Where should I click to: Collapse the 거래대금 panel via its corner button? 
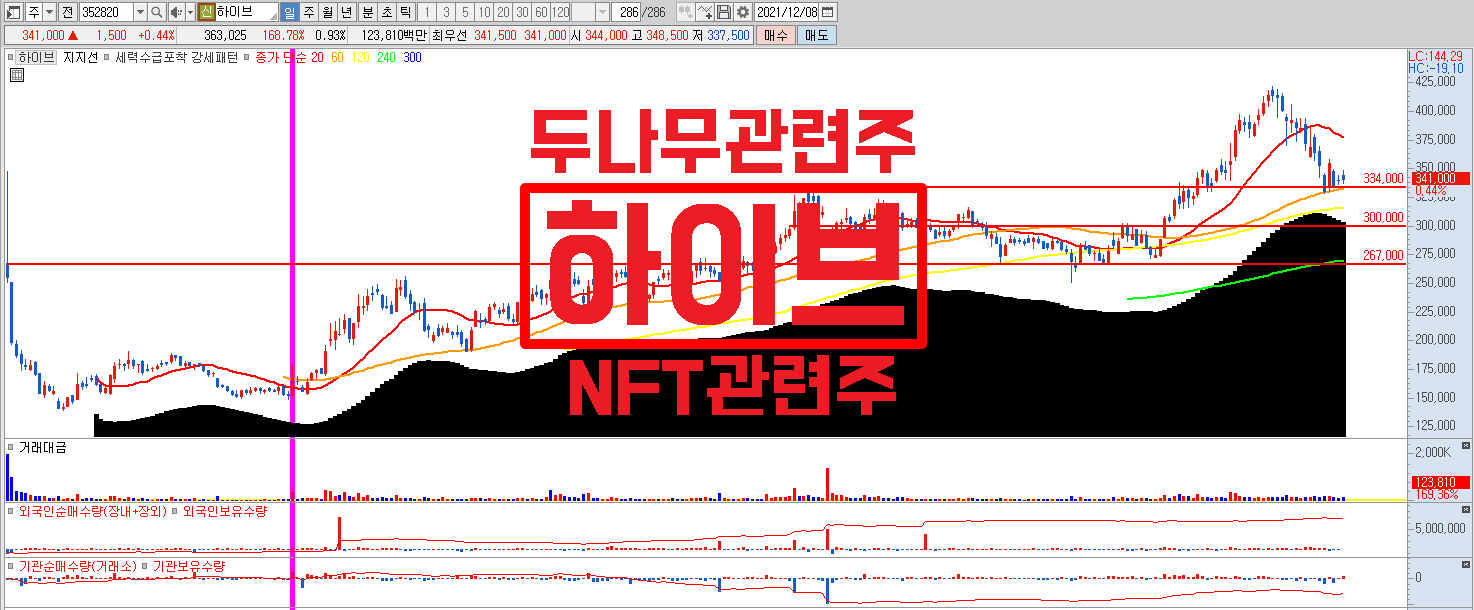point(1467,446)
